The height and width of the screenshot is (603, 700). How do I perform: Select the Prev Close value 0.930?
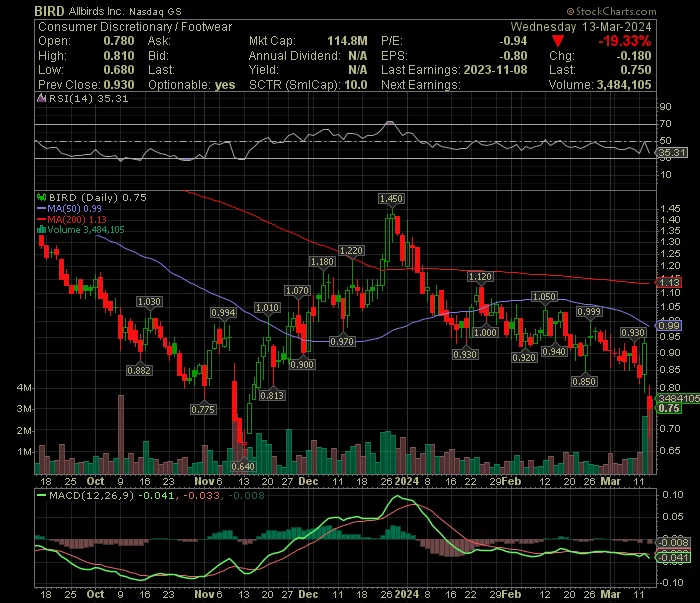pyautogui.click(x=119, y=85)
